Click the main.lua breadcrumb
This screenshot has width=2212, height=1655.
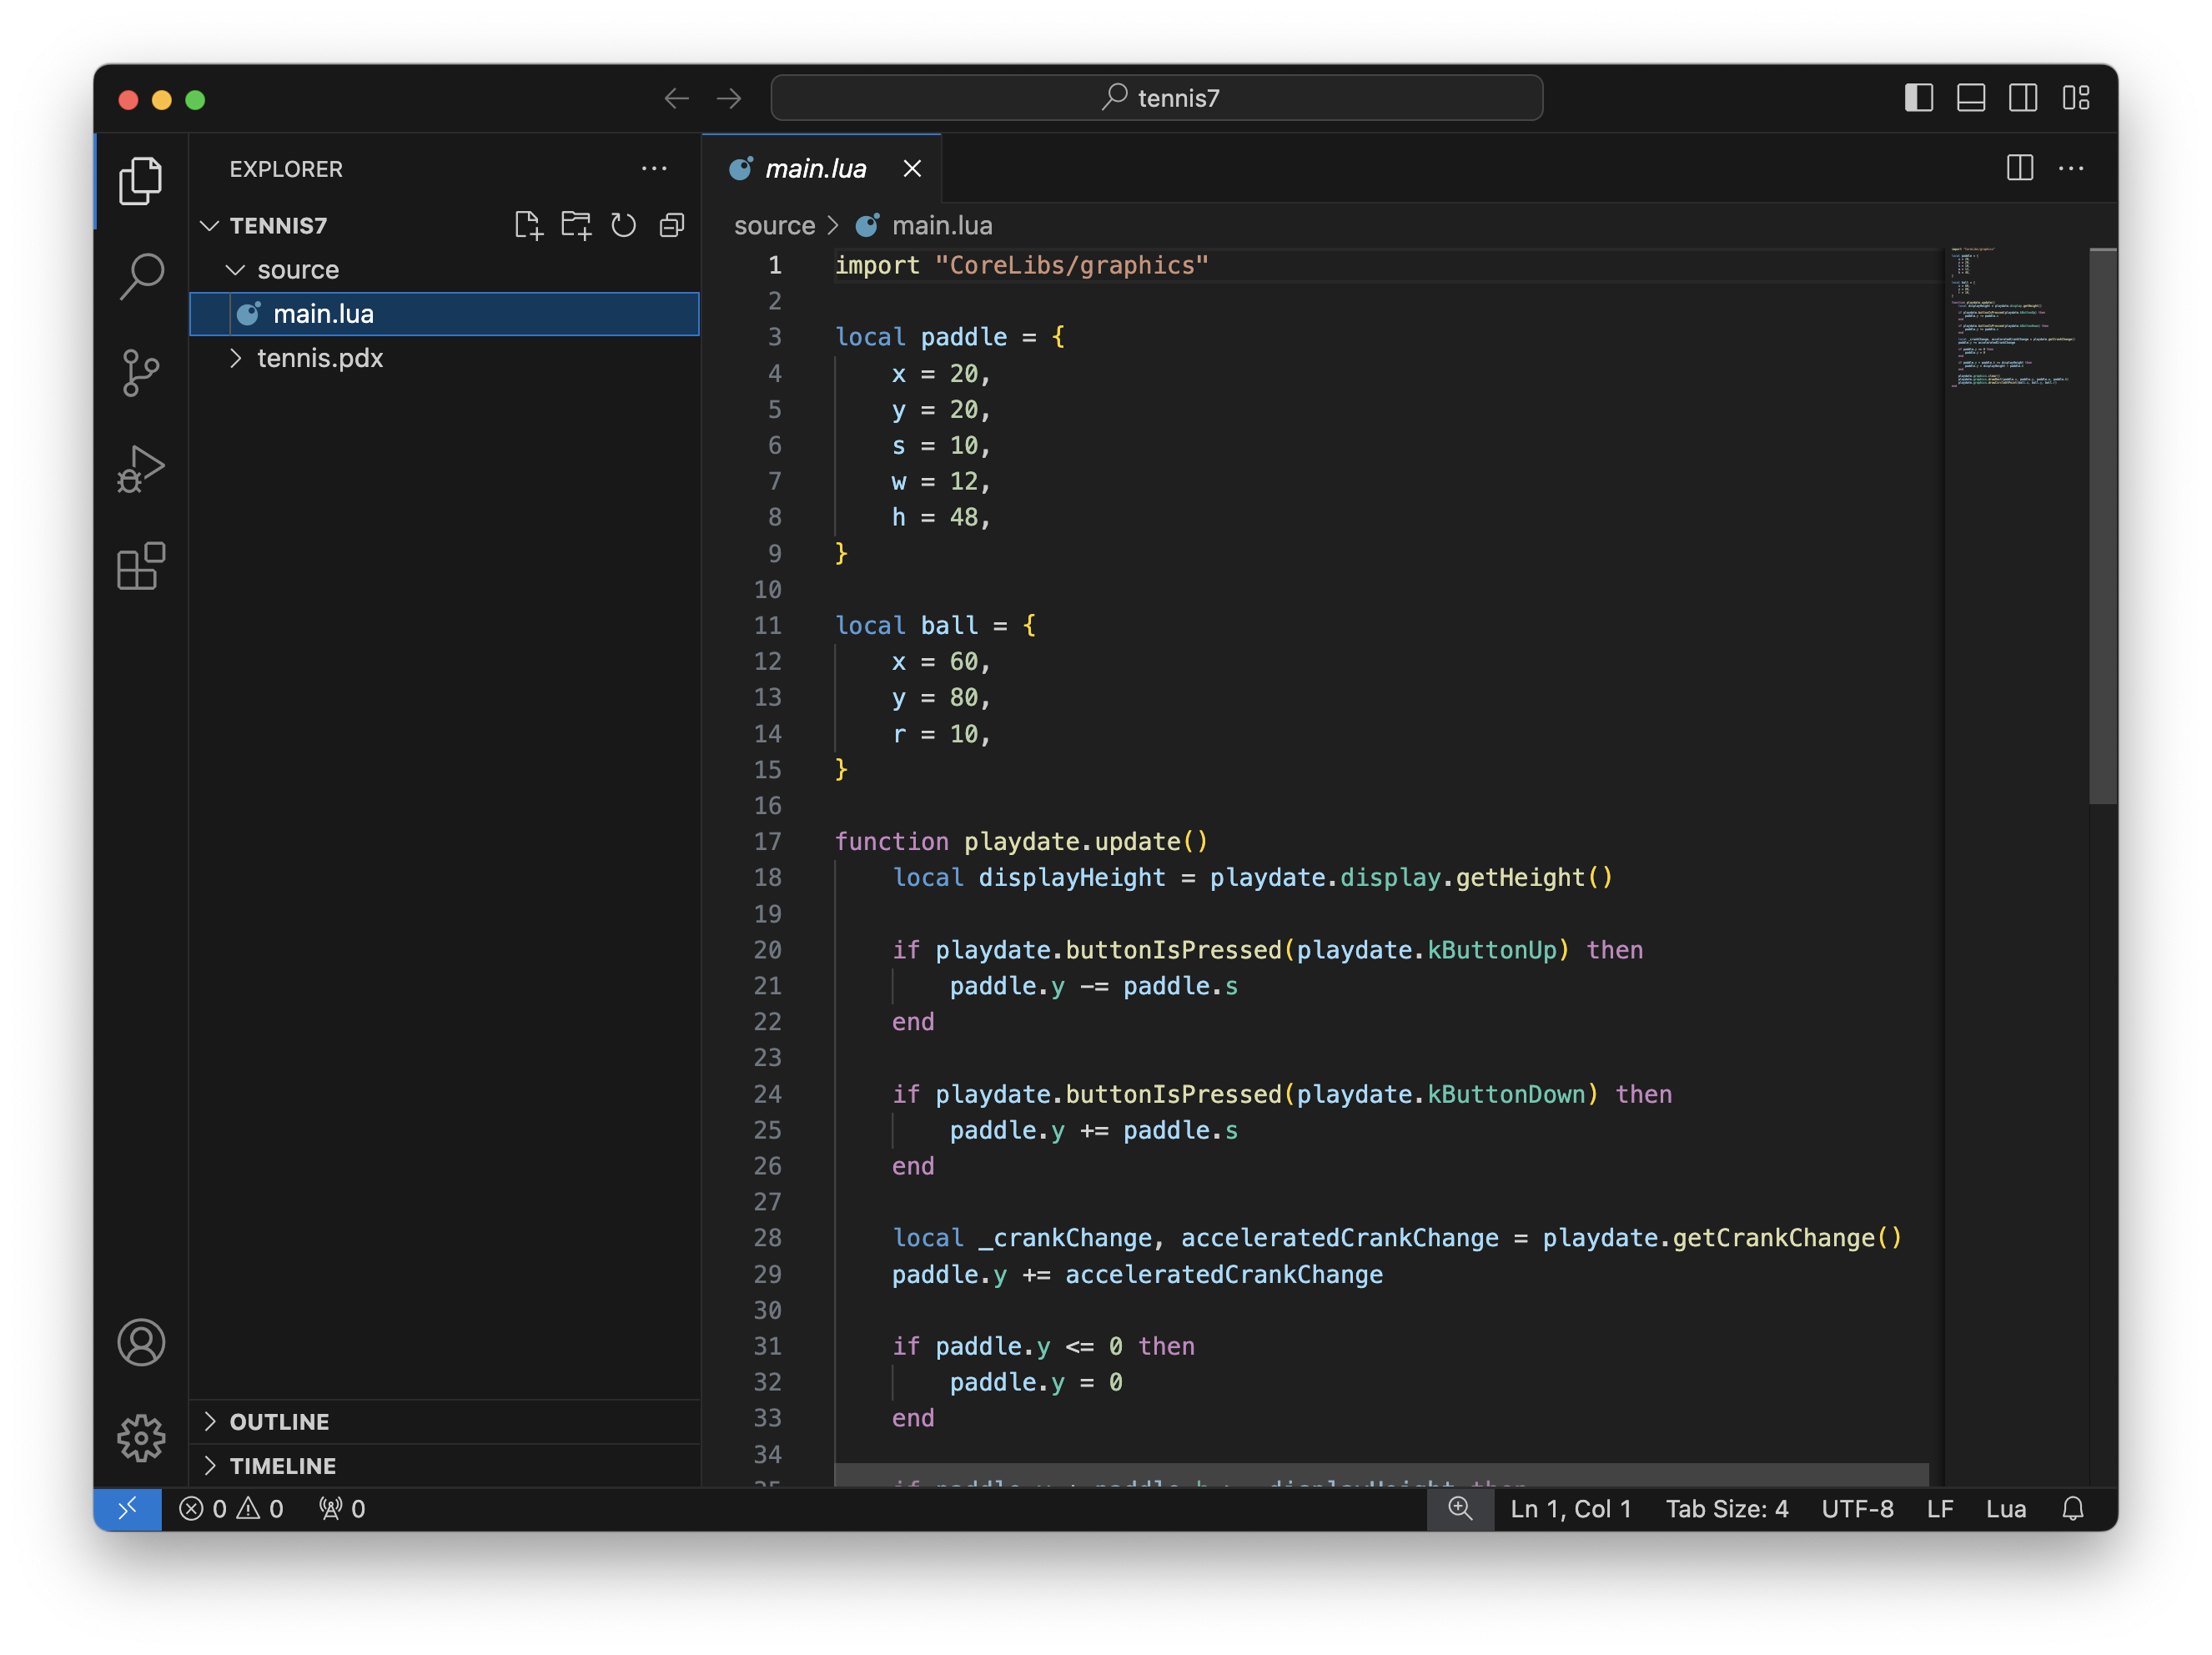(x=924, y=226)
